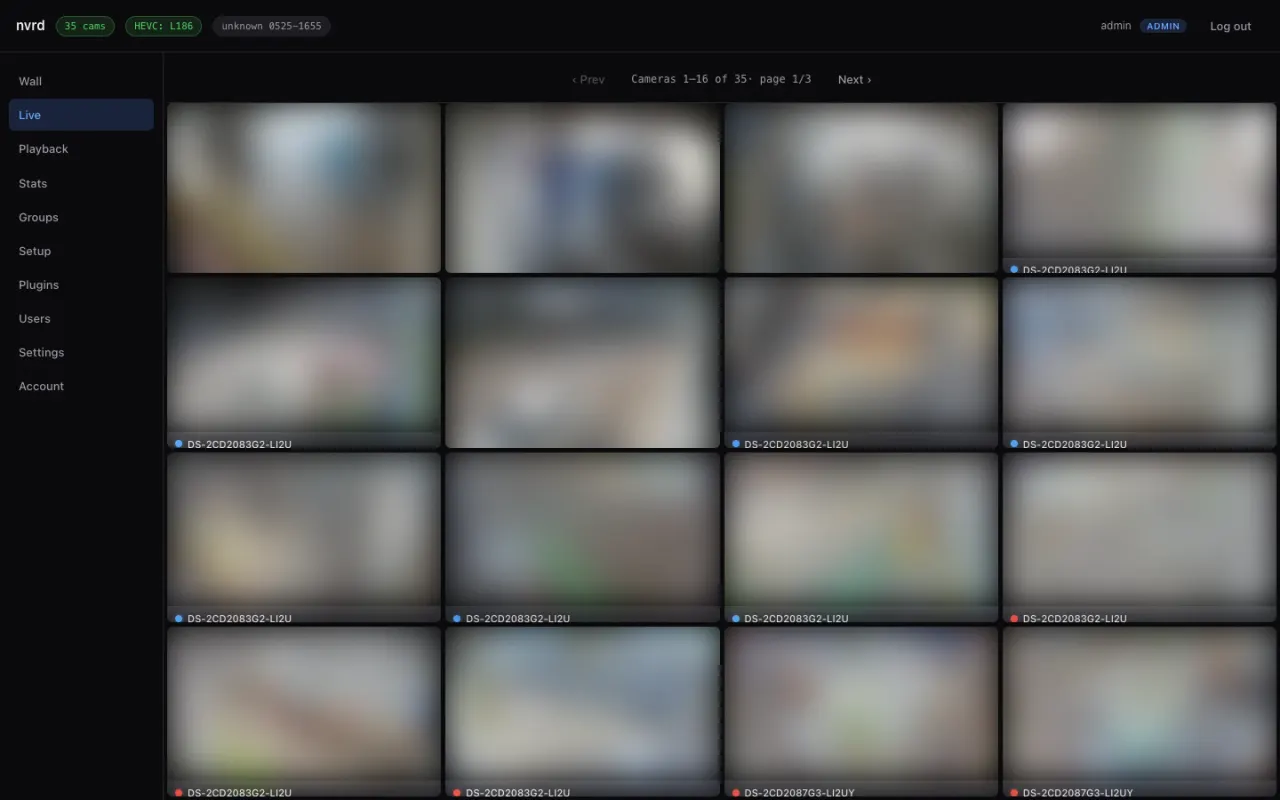This screenshot has height=800, width=1280.
Task: Go to the Next cameras page
Action: [x=854, y=80]
